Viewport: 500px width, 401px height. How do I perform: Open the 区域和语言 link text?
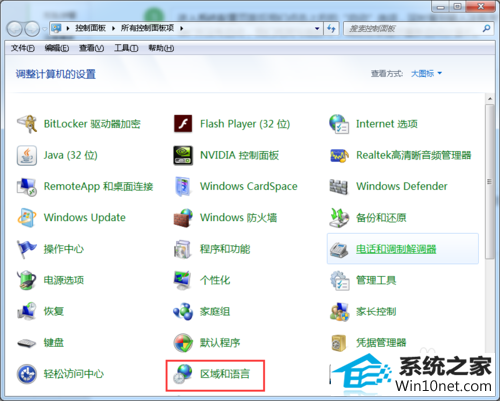point(225,374)
